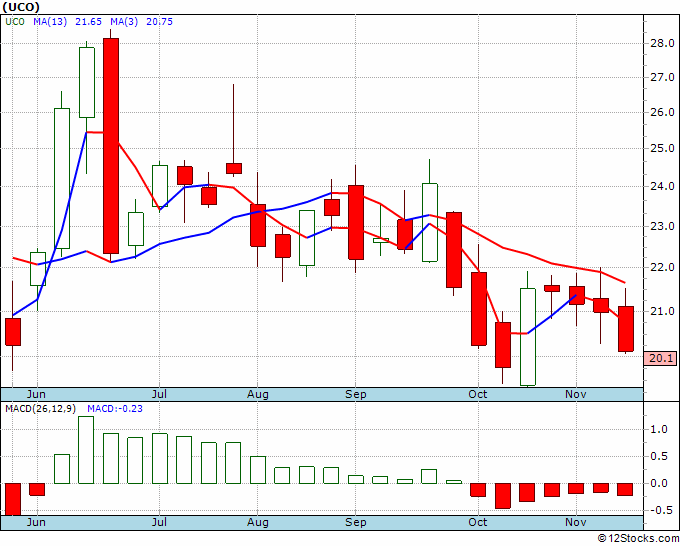Click Nov on the MACD panel axis
Viewport: 680px width, 546px height.
tap(576, 522)
